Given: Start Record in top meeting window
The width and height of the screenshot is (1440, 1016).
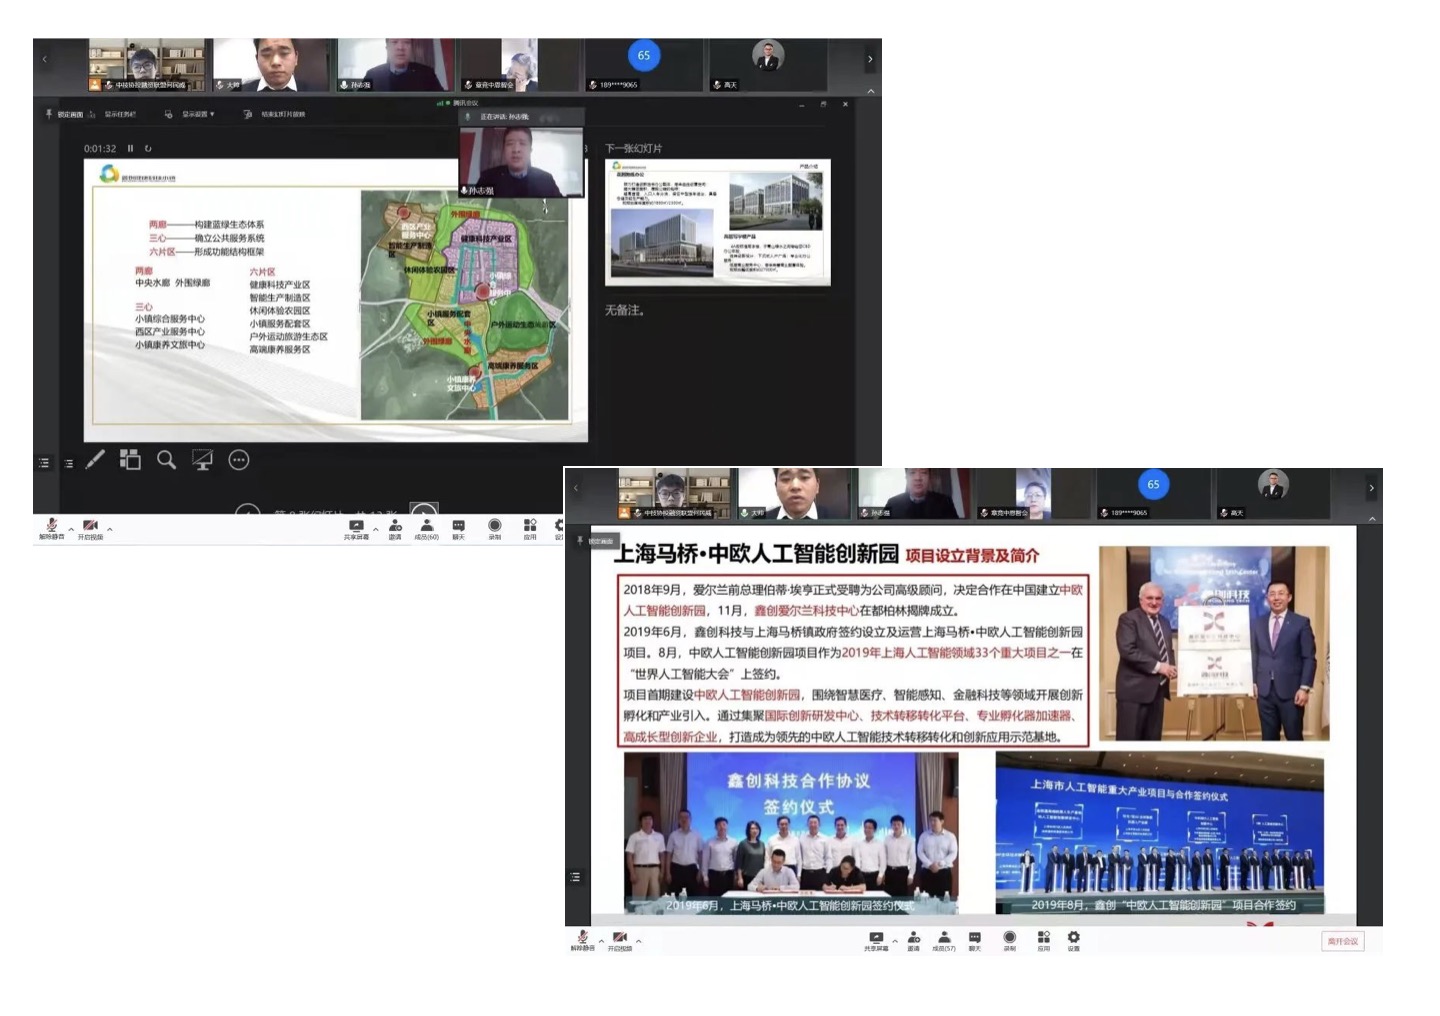Looking at the screenshot, I should point(494,529).
